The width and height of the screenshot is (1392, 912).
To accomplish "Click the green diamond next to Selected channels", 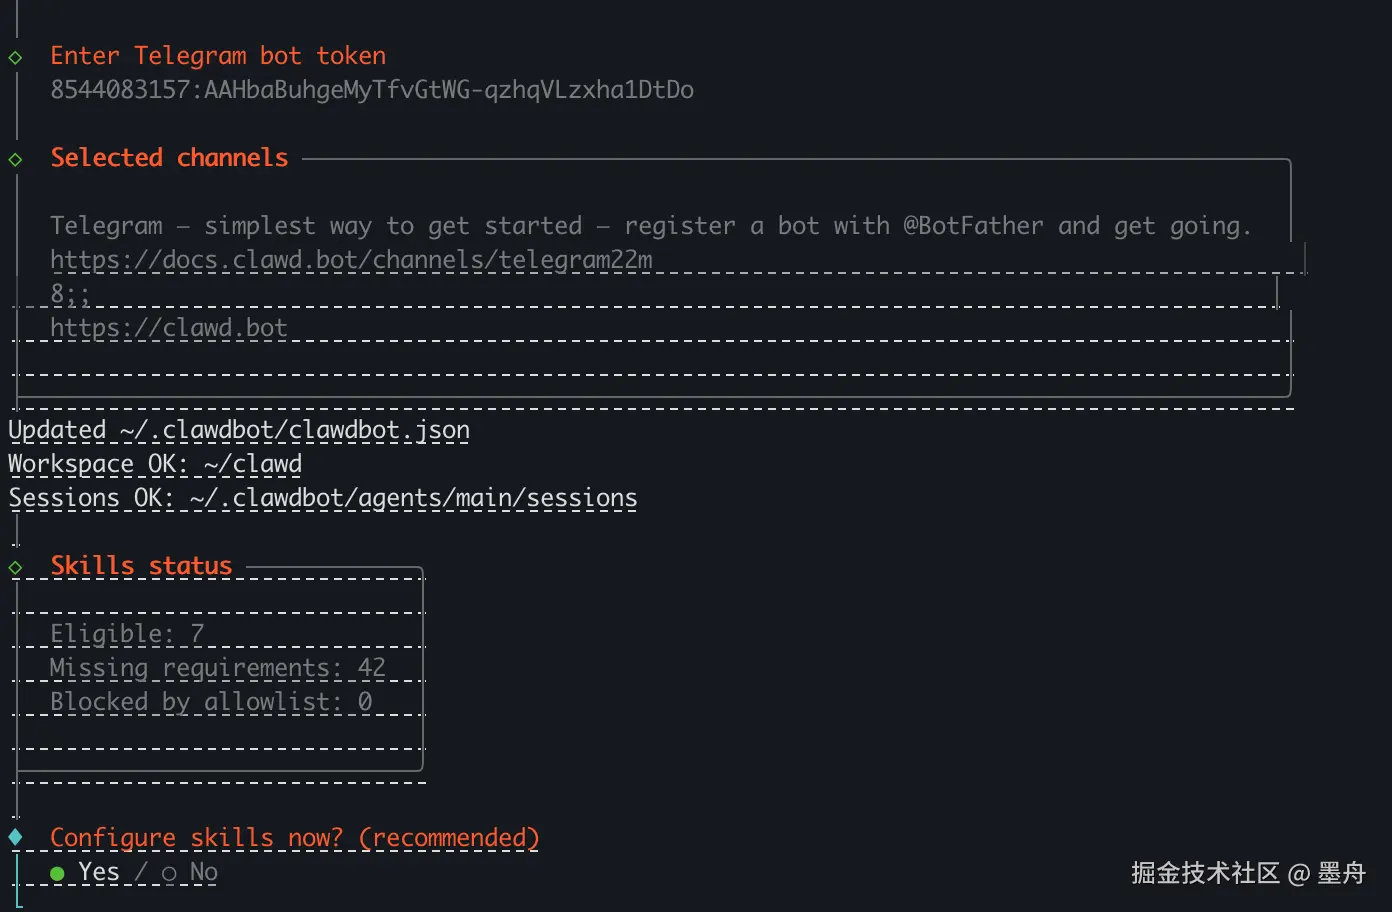I will coord(15,159).
